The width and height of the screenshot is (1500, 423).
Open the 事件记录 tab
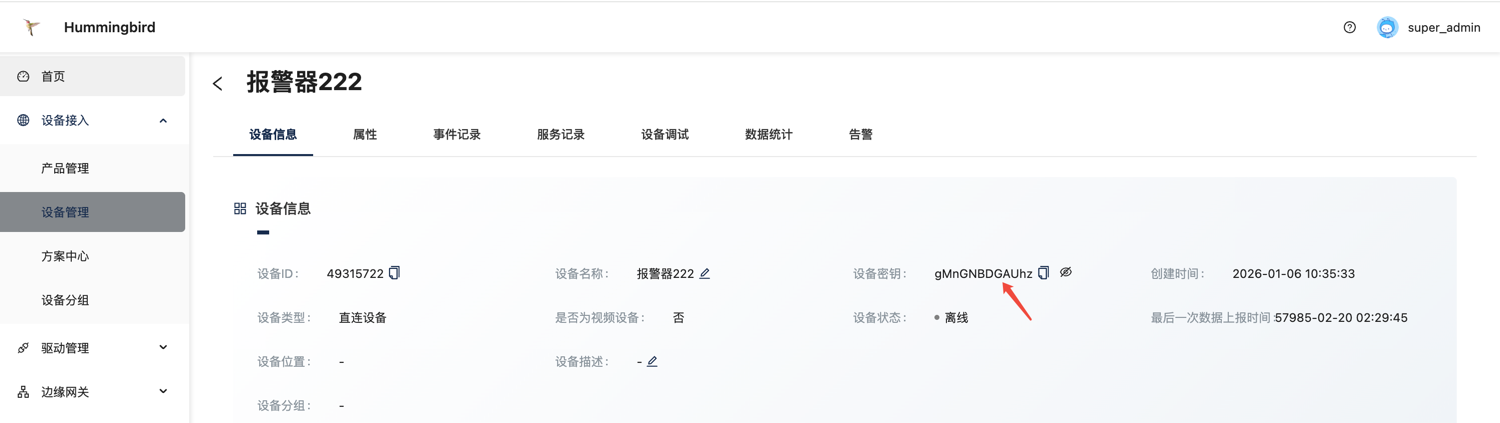tap(457, 134)
